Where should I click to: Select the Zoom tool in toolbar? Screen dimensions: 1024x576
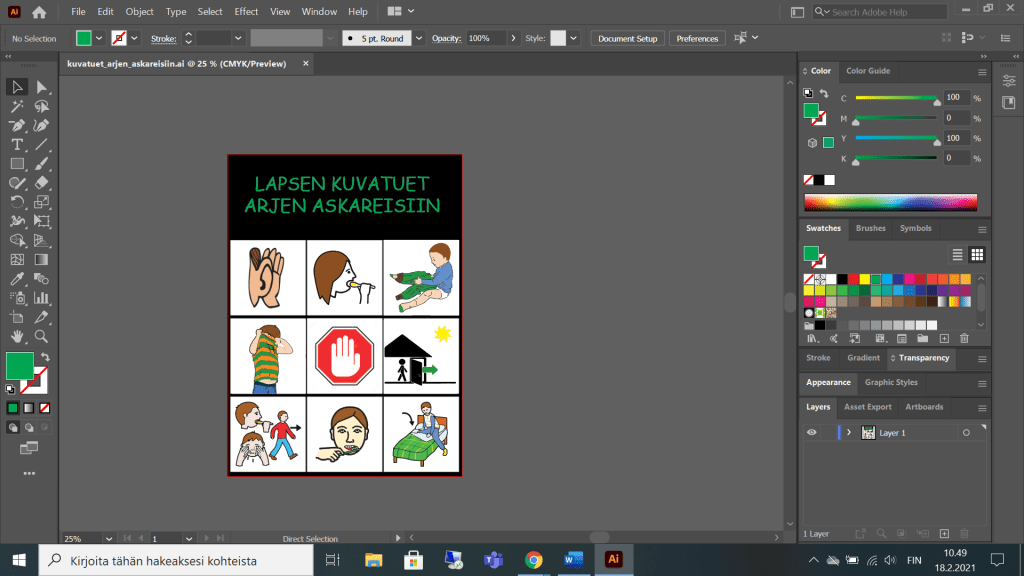41,336
